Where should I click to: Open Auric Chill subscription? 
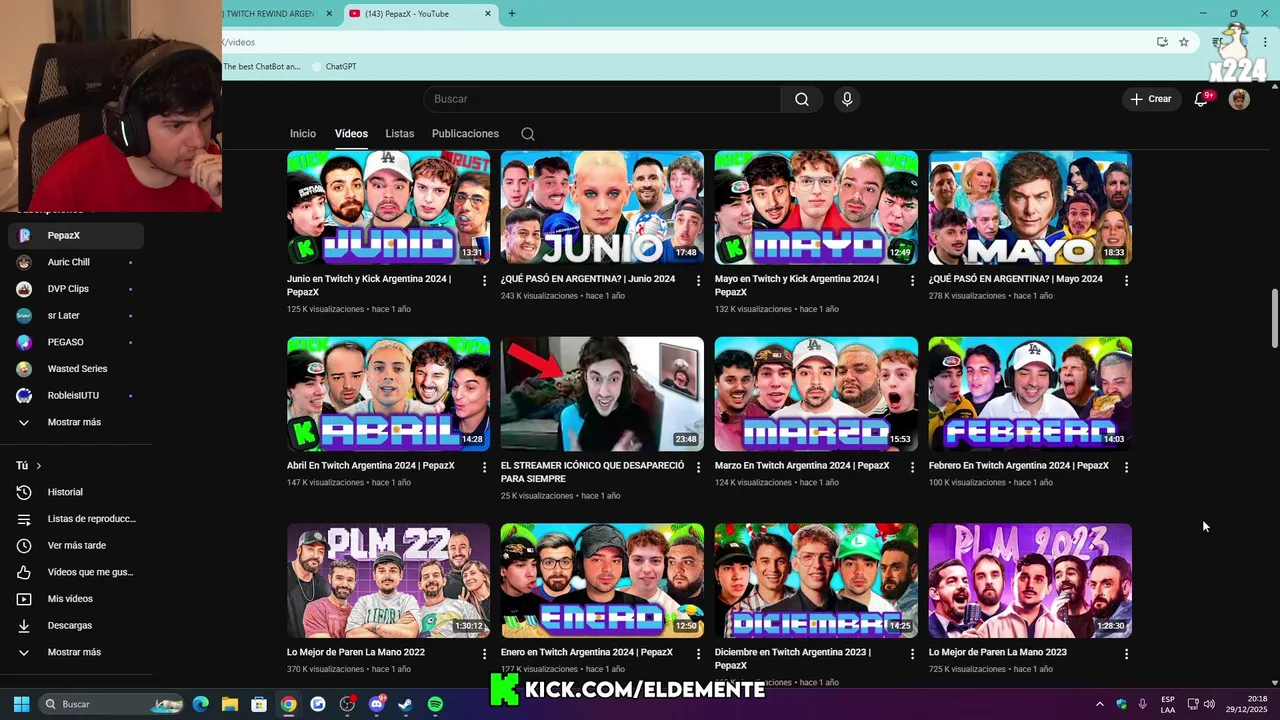click(76, 262)
